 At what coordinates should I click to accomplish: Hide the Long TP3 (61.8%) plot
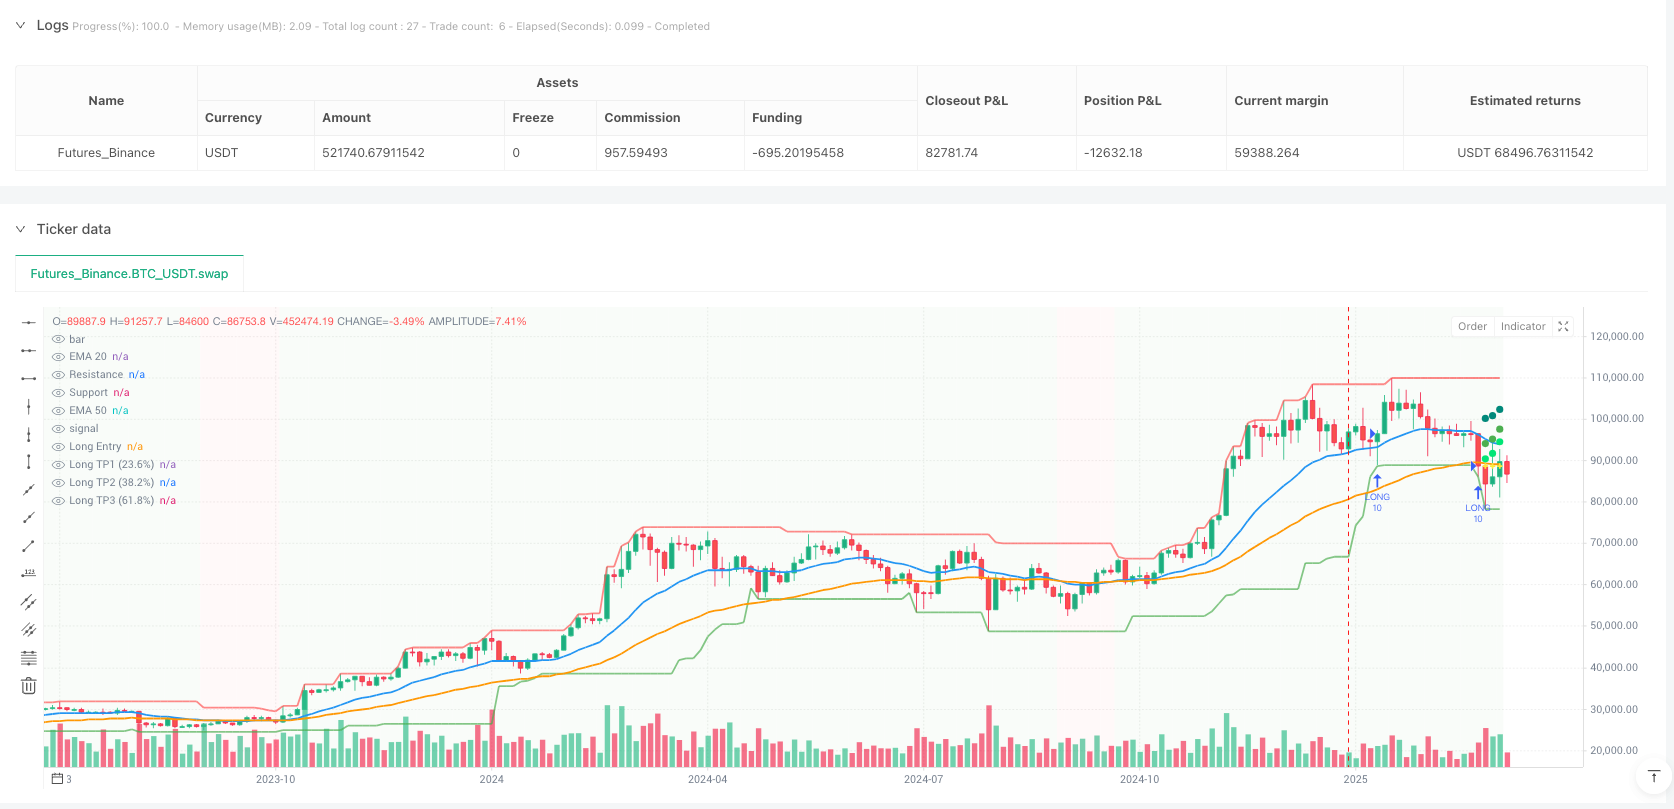click(58, 501)
